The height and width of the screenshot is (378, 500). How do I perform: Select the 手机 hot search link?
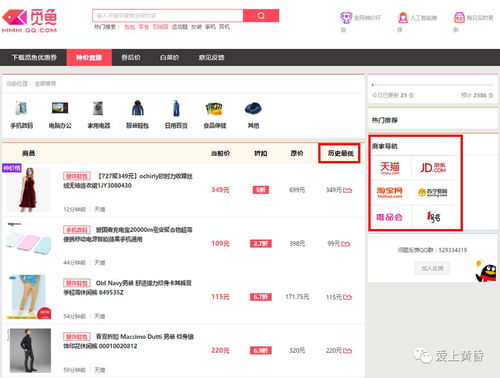[210, 27]
